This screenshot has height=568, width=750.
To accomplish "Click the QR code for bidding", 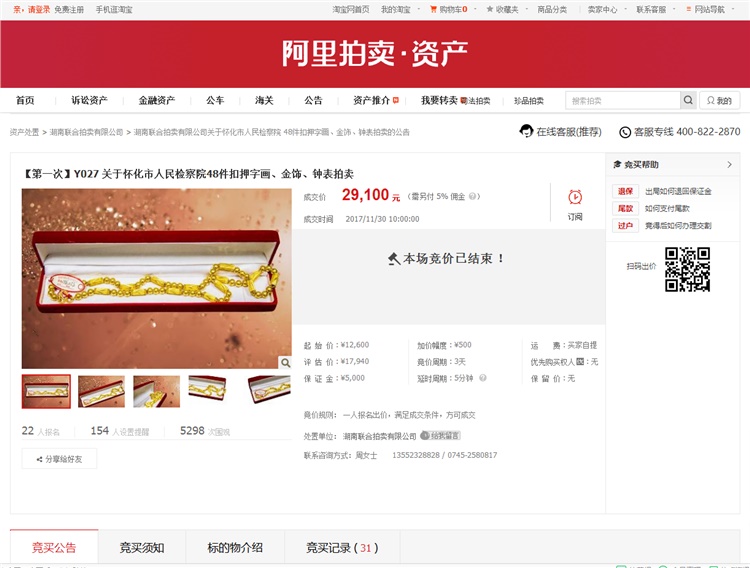I will 687,269.
